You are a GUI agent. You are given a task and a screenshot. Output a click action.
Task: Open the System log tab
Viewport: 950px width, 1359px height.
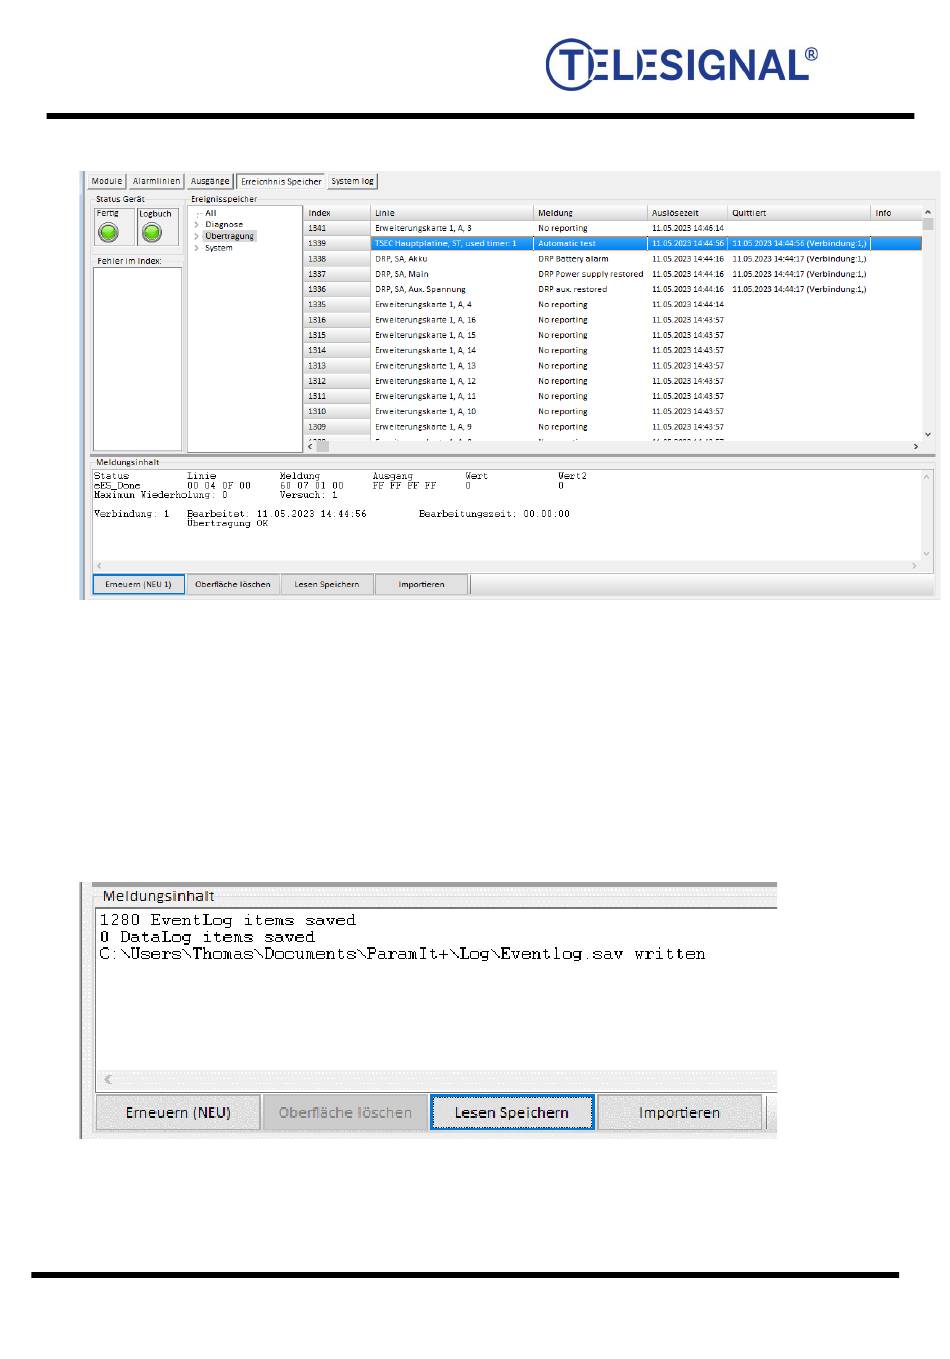pyautogui.click(x=353, y=181)
